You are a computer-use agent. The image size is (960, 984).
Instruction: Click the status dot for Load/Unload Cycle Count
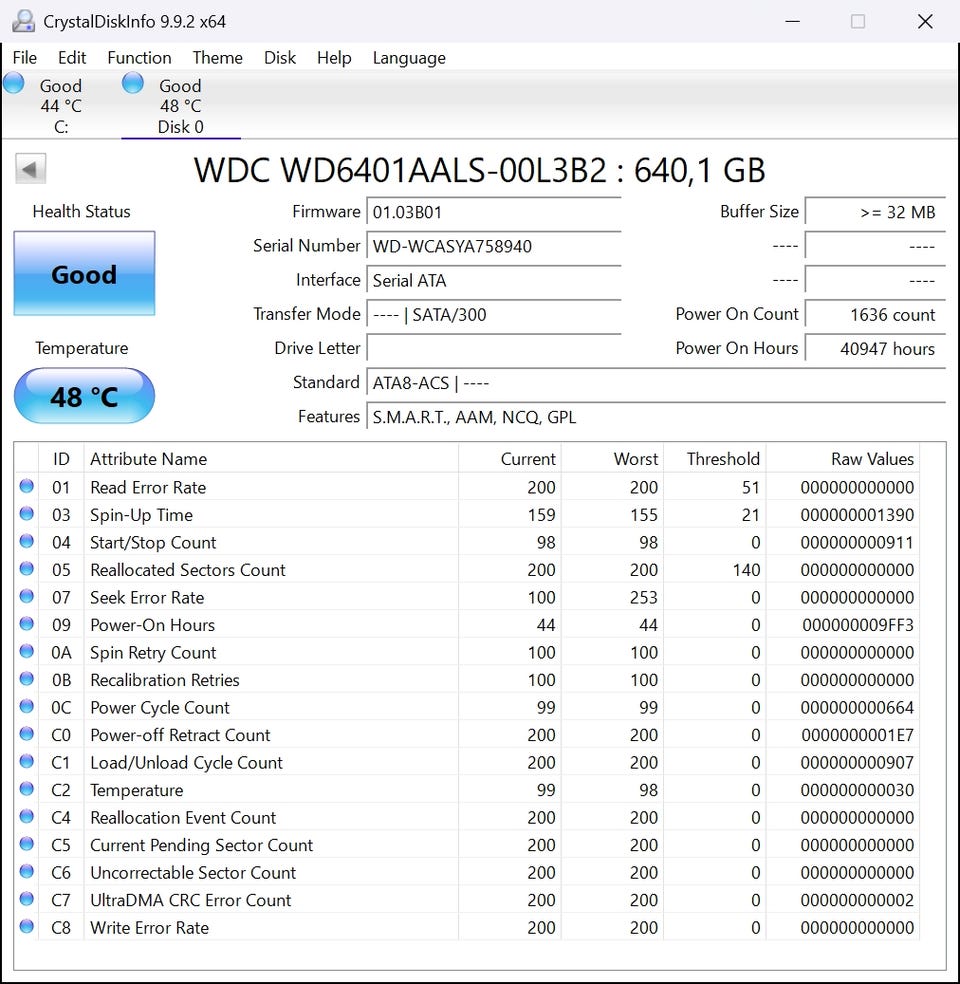[x=26, y=762]
